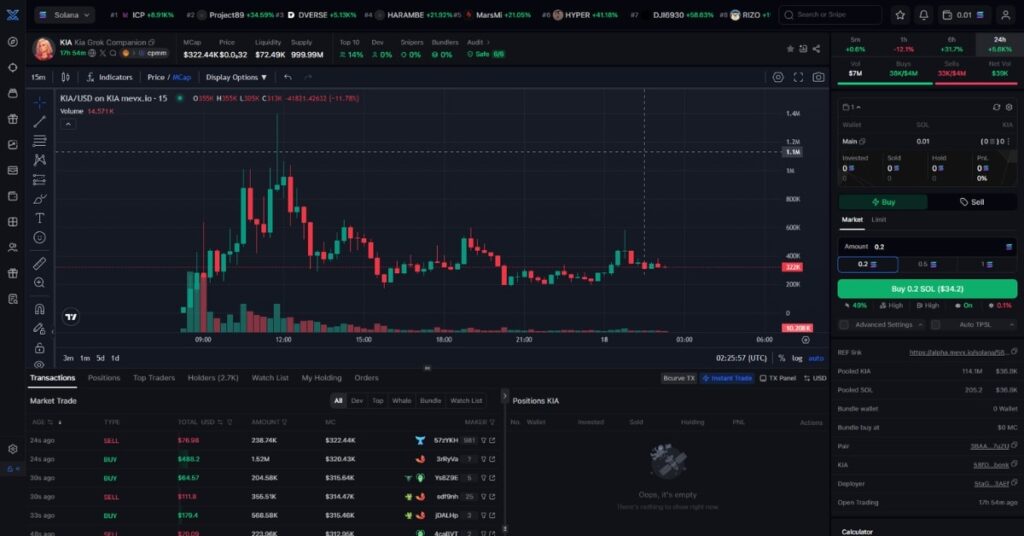This screenshot has width=1024, height=536.
Task: Select the trend line drawing tool
Action: click(x=39, y=121)
